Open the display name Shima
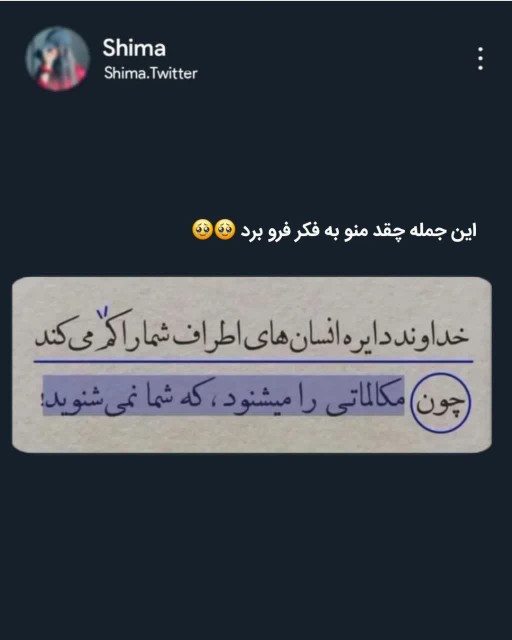Image resolution: width=512 pixels, height=640 pixels. (134, 48)
